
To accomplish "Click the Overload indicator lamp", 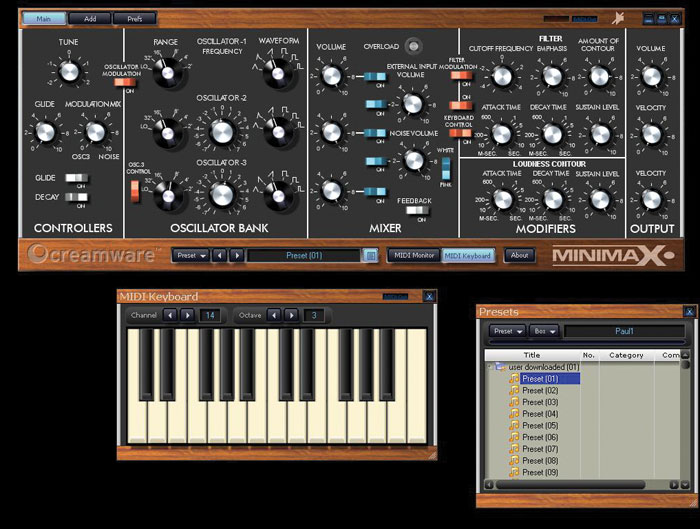I will 414,46.
